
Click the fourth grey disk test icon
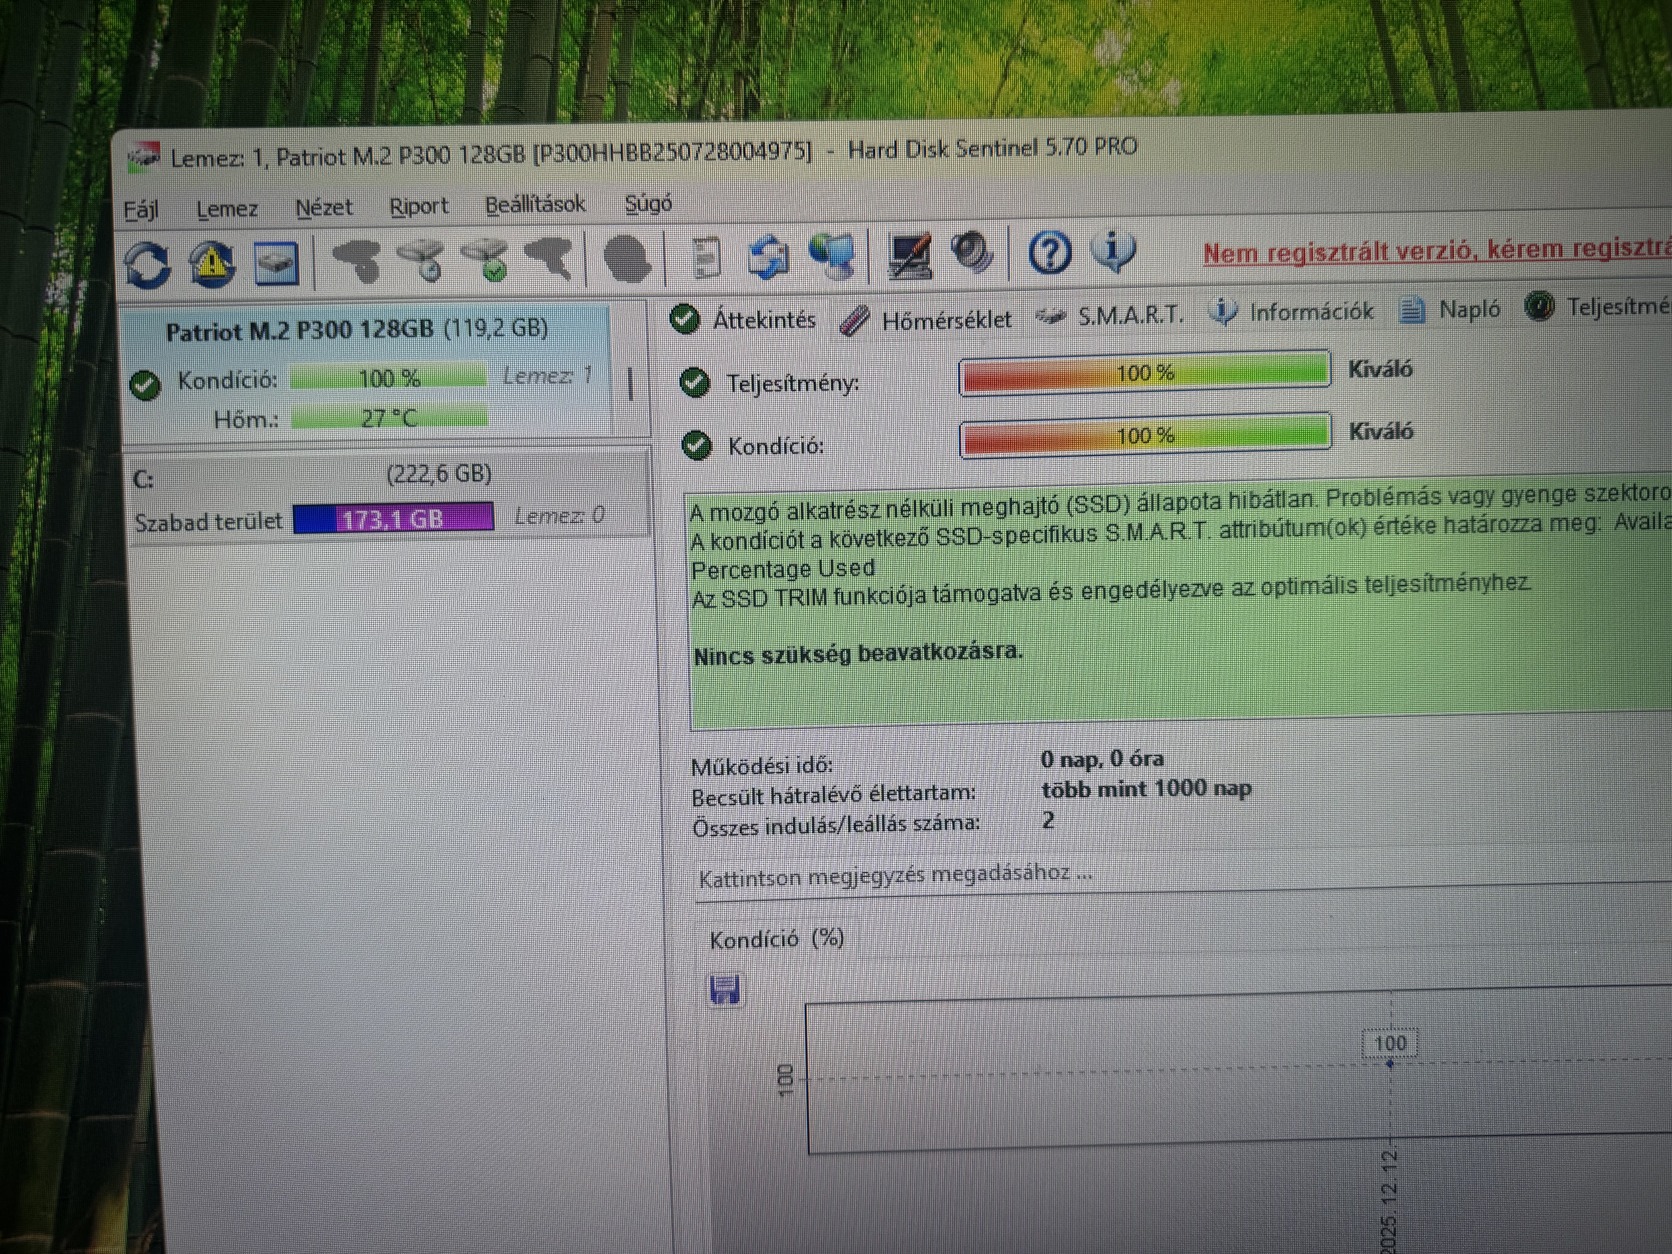[548, 258]
